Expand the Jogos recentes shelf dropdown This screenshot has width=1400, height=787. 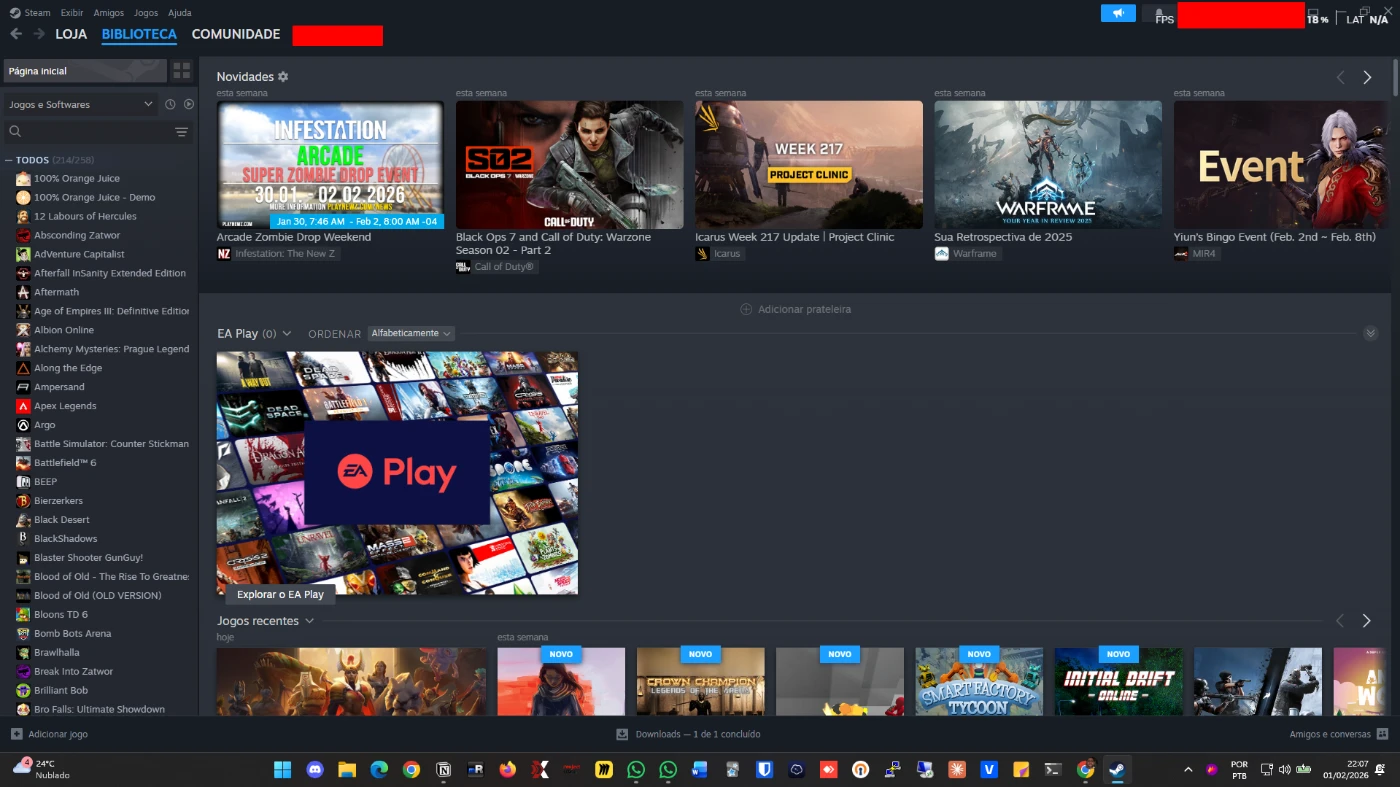pos(310,621)
